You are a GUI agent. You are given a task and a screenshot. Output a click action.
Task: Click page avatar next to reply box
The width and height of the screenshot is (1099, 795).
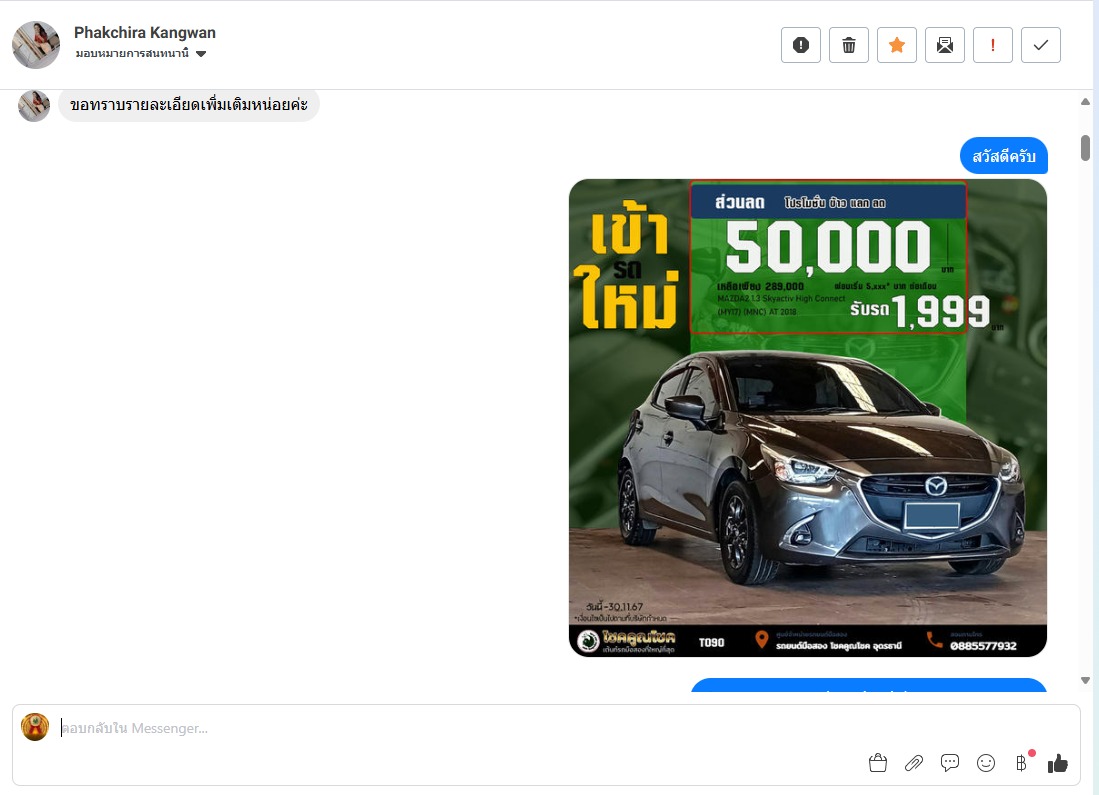pos(35,727)
